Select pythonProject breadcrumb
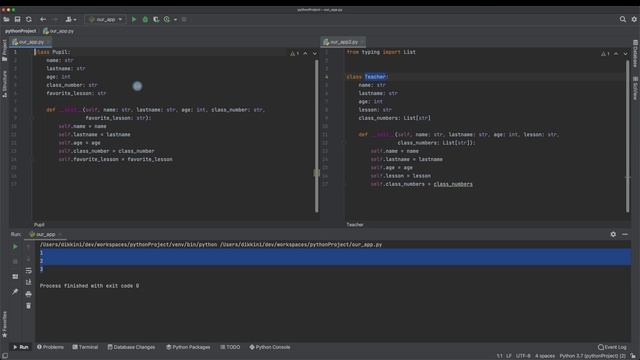Image resolution: width=640 pixels, height=360 pixels. 20,31
